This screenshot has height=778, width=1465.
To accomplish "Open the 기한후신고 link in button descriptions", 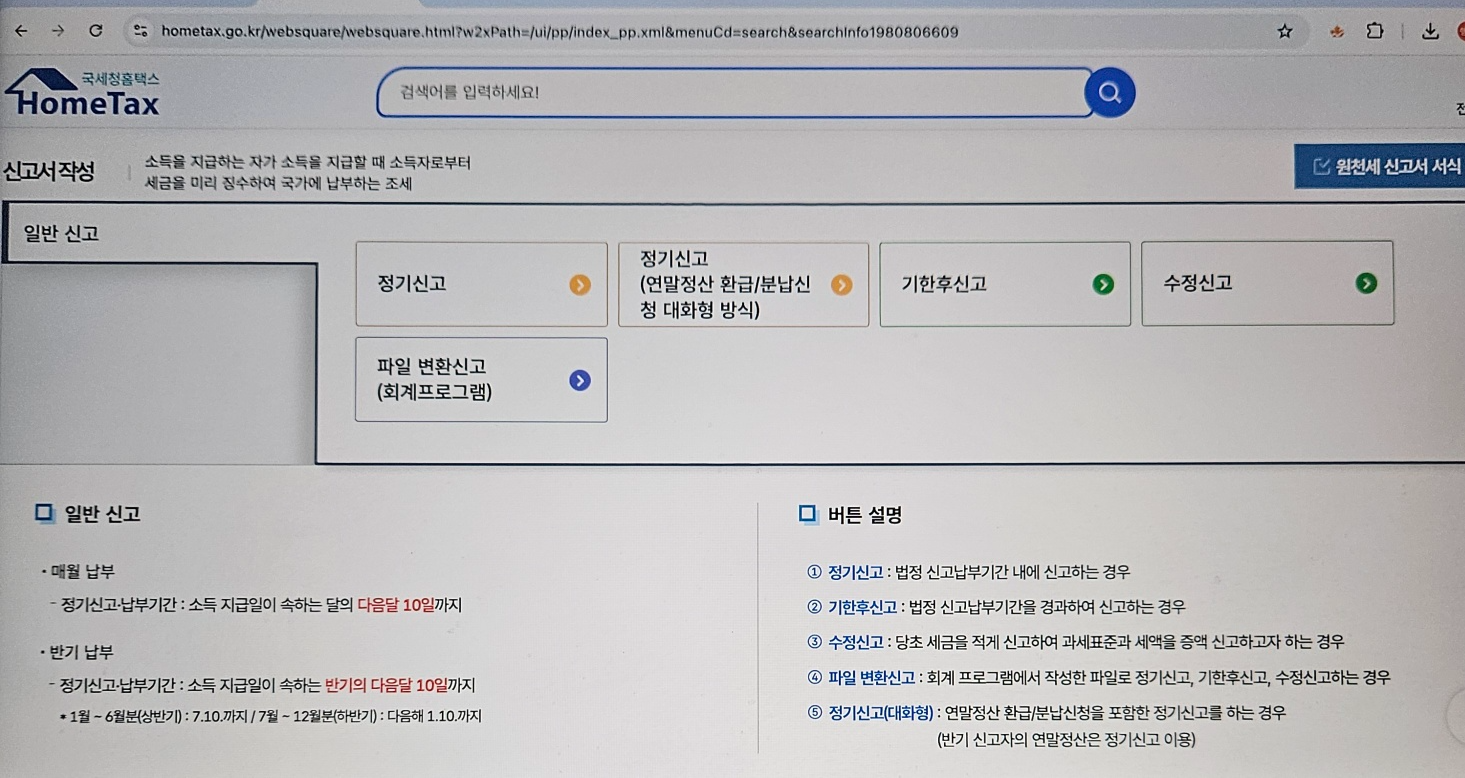I will pos(861,607).
